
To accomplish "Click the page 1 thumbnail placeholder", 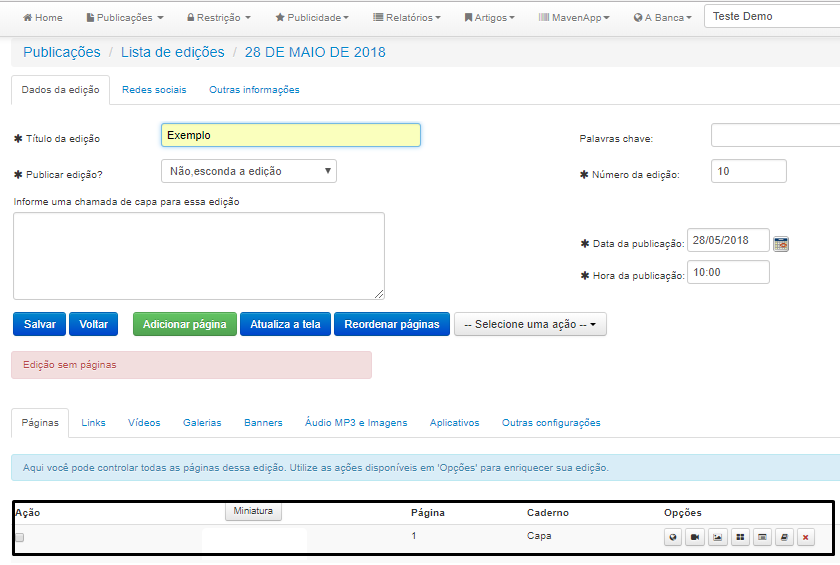I will [x=255, y=539].
